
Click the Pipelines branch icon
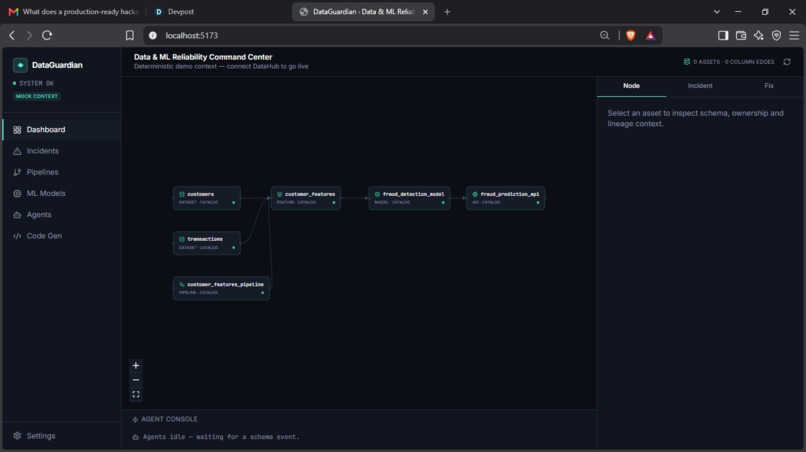coord(17,172)
